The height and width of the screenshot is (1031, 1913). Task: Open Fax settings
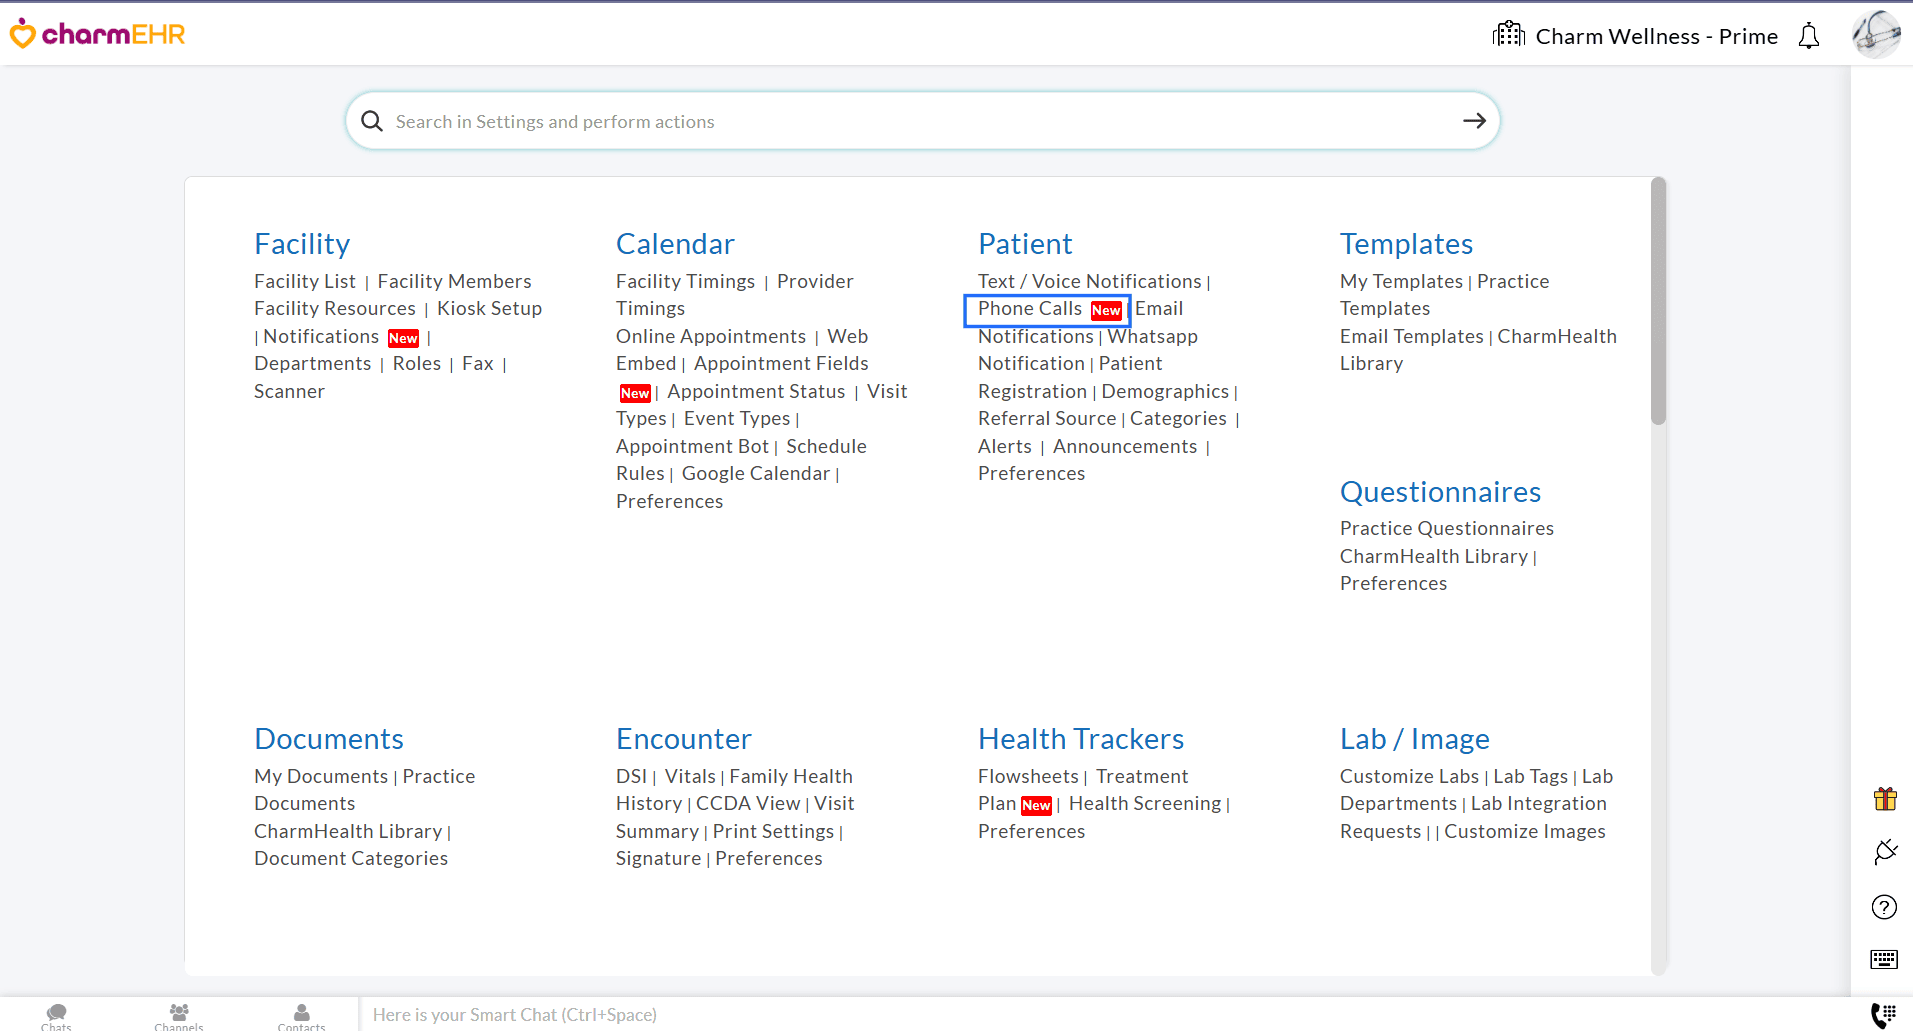click(478, 363)
